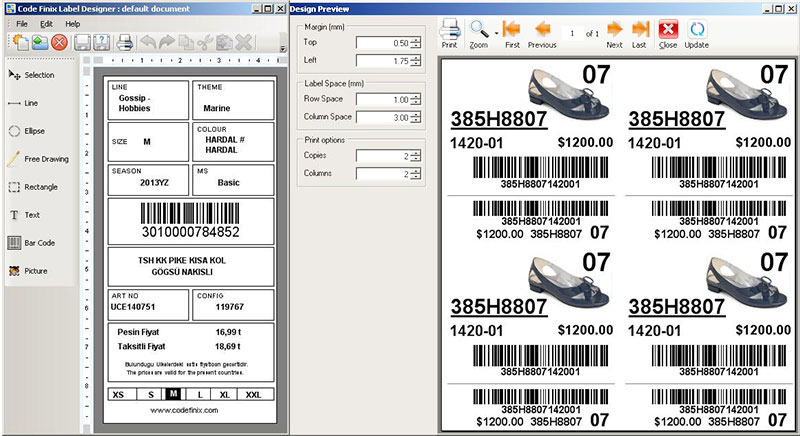Click the Left margin value field
Viewport: 800px width, 436px height.
383,61
